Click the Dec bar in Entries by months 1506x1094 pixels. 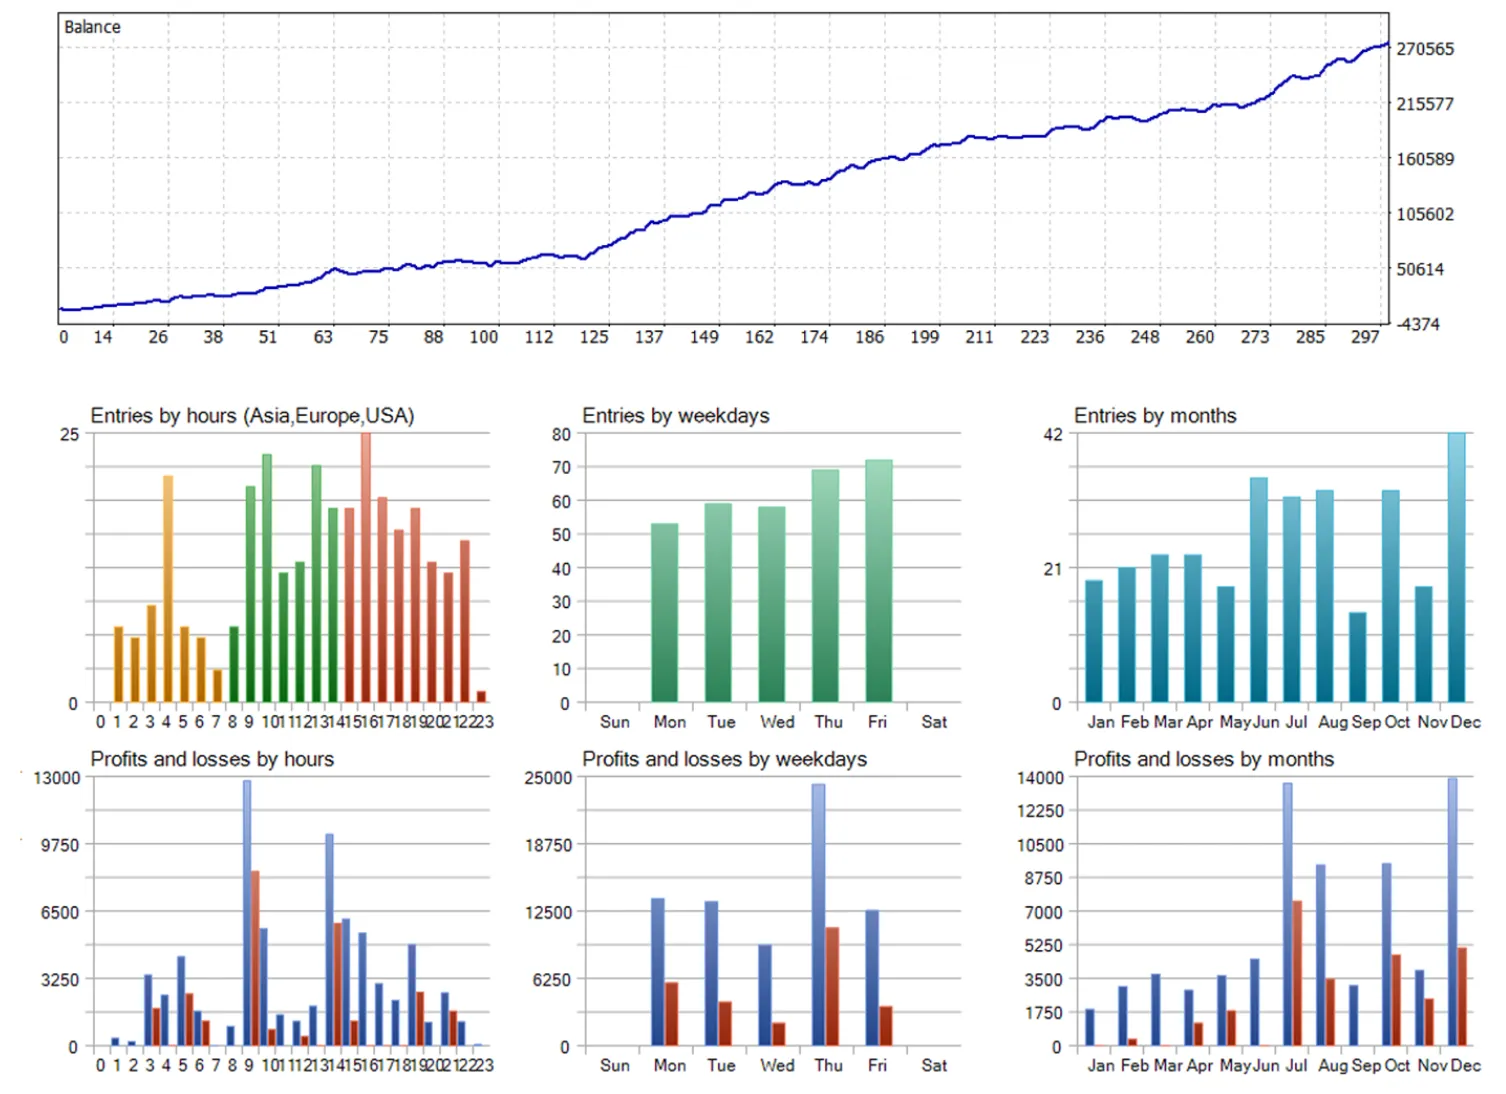click(x=1456, y=567)
